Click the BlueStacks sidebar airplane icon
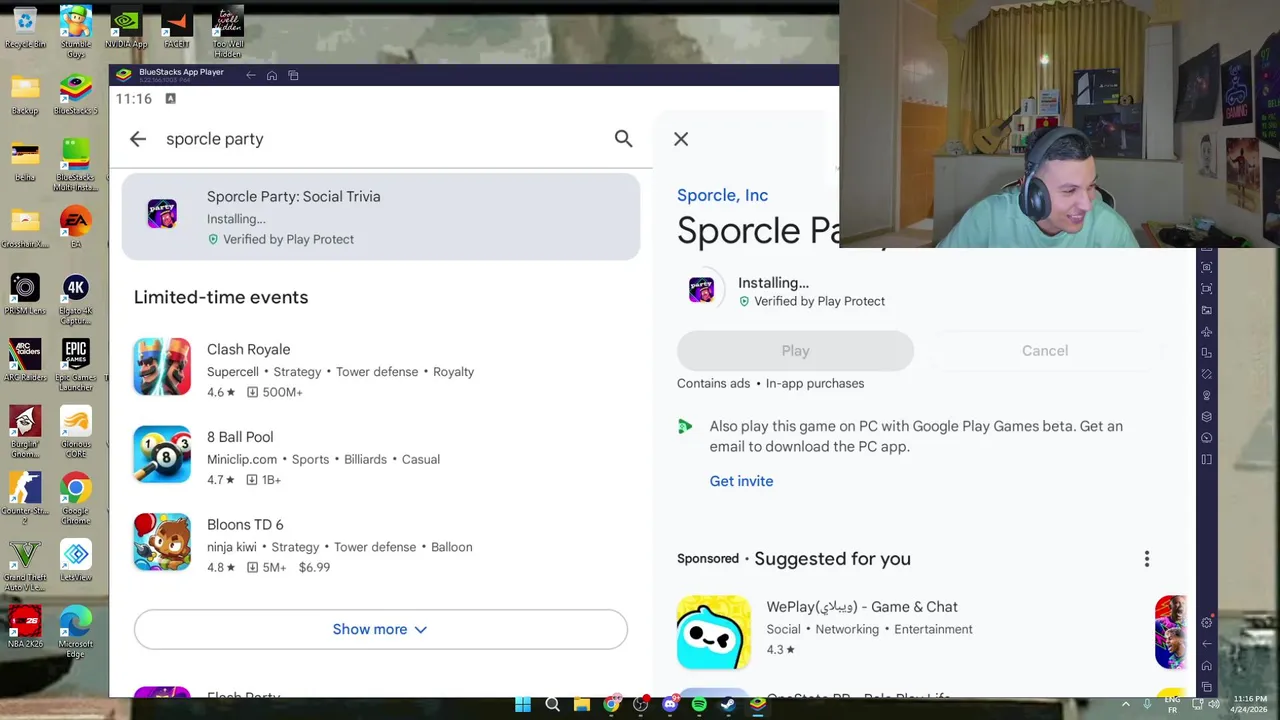The image size is (1280, 720). click(x=1207, y=332)
